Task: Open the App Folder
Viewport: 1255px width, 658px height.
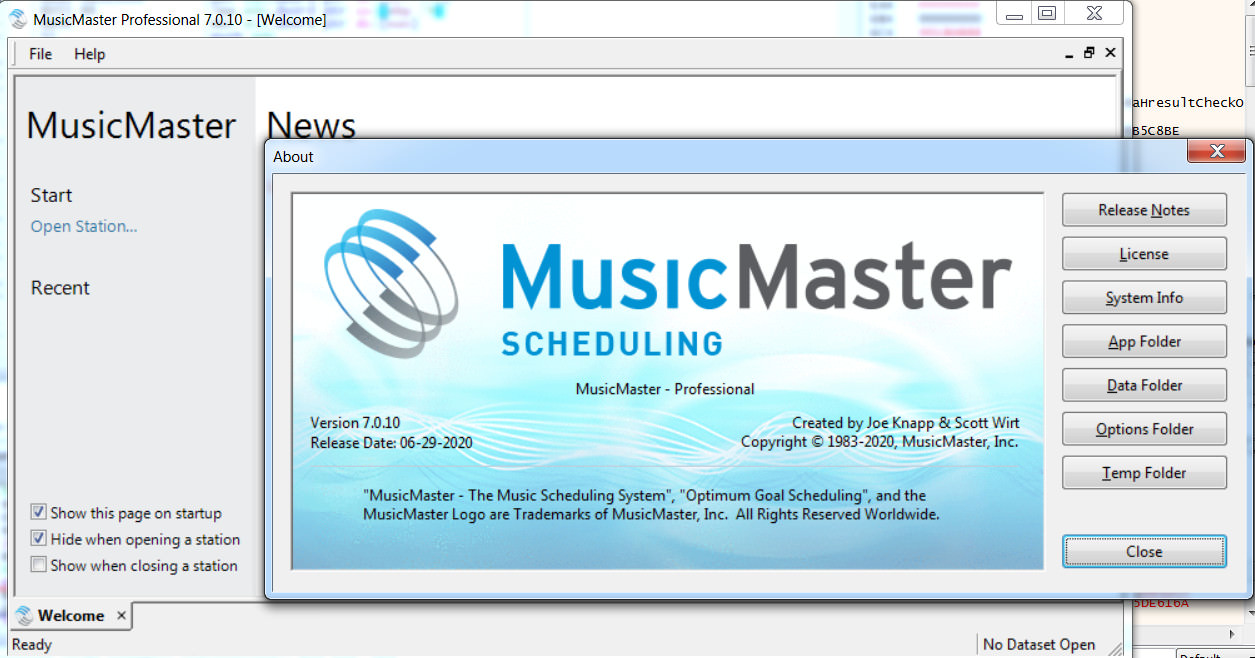Action: point(1144,342)
